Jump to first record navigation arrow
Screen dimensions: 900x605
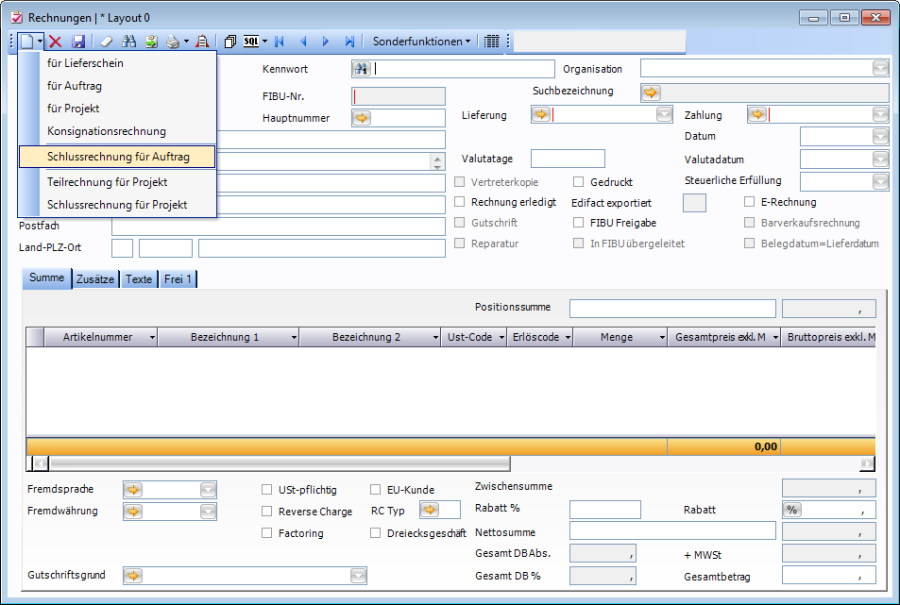[279, 42]
